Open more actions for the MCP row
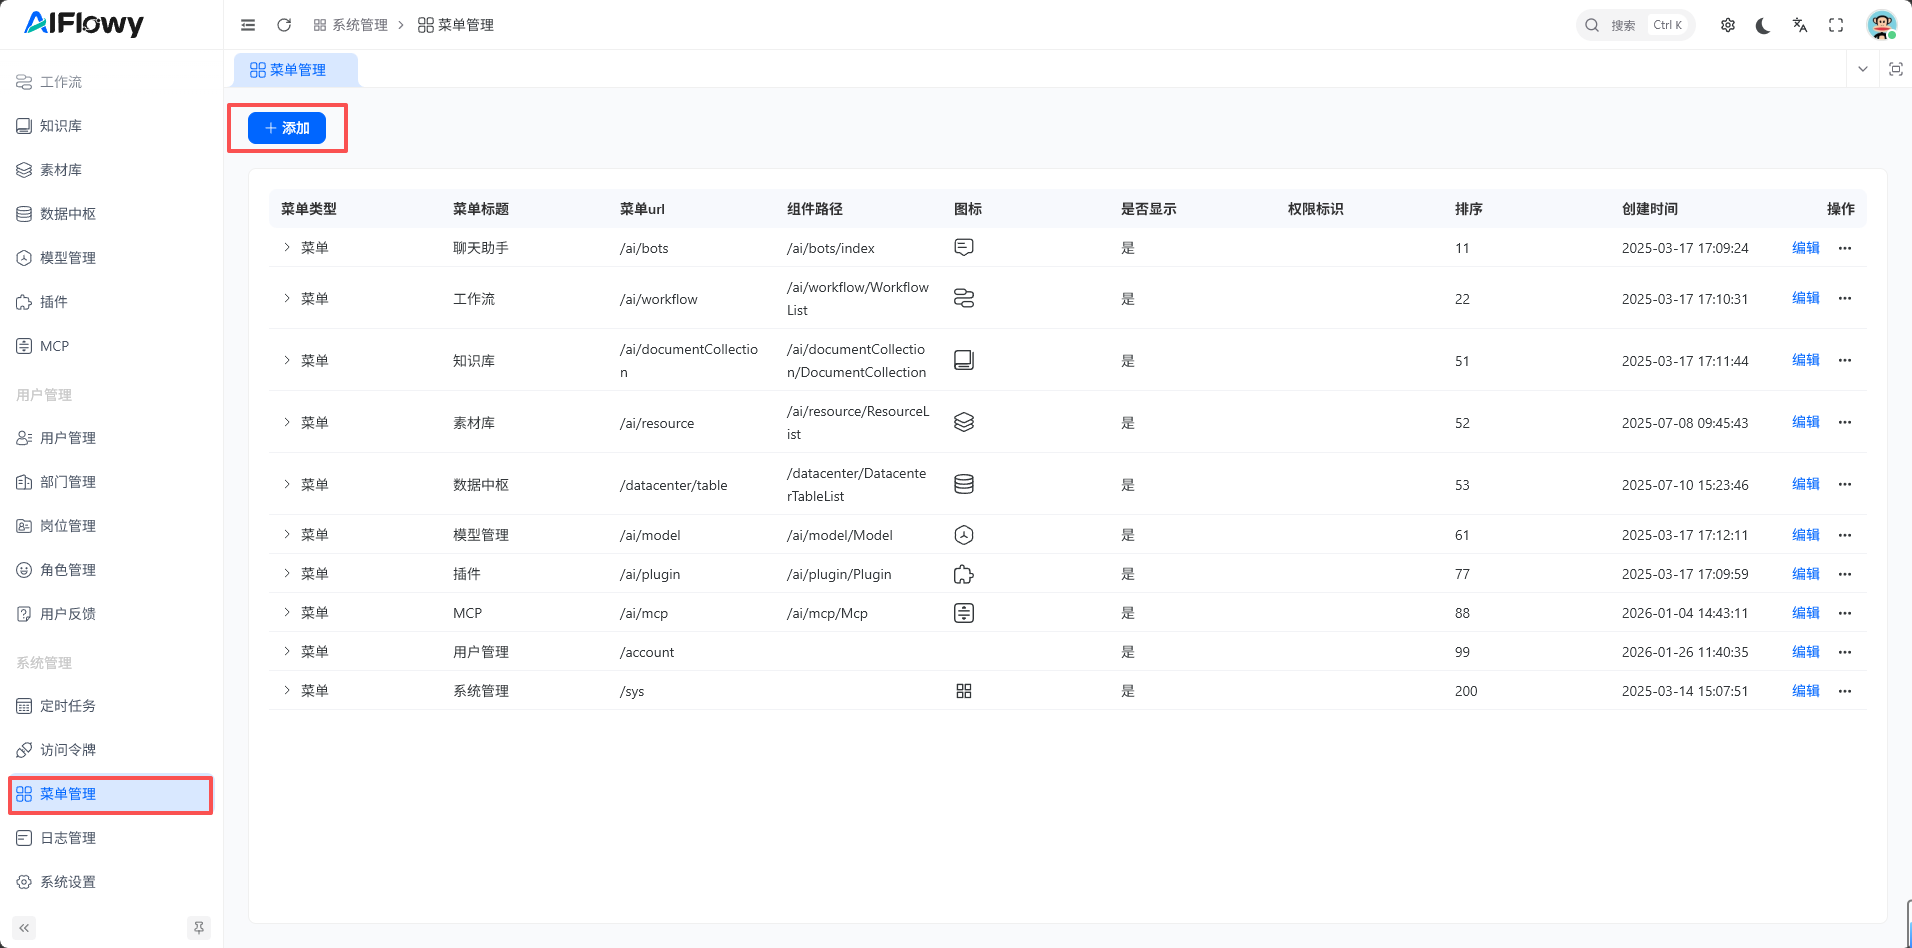1912x948 pixels. click(1845, 613)
